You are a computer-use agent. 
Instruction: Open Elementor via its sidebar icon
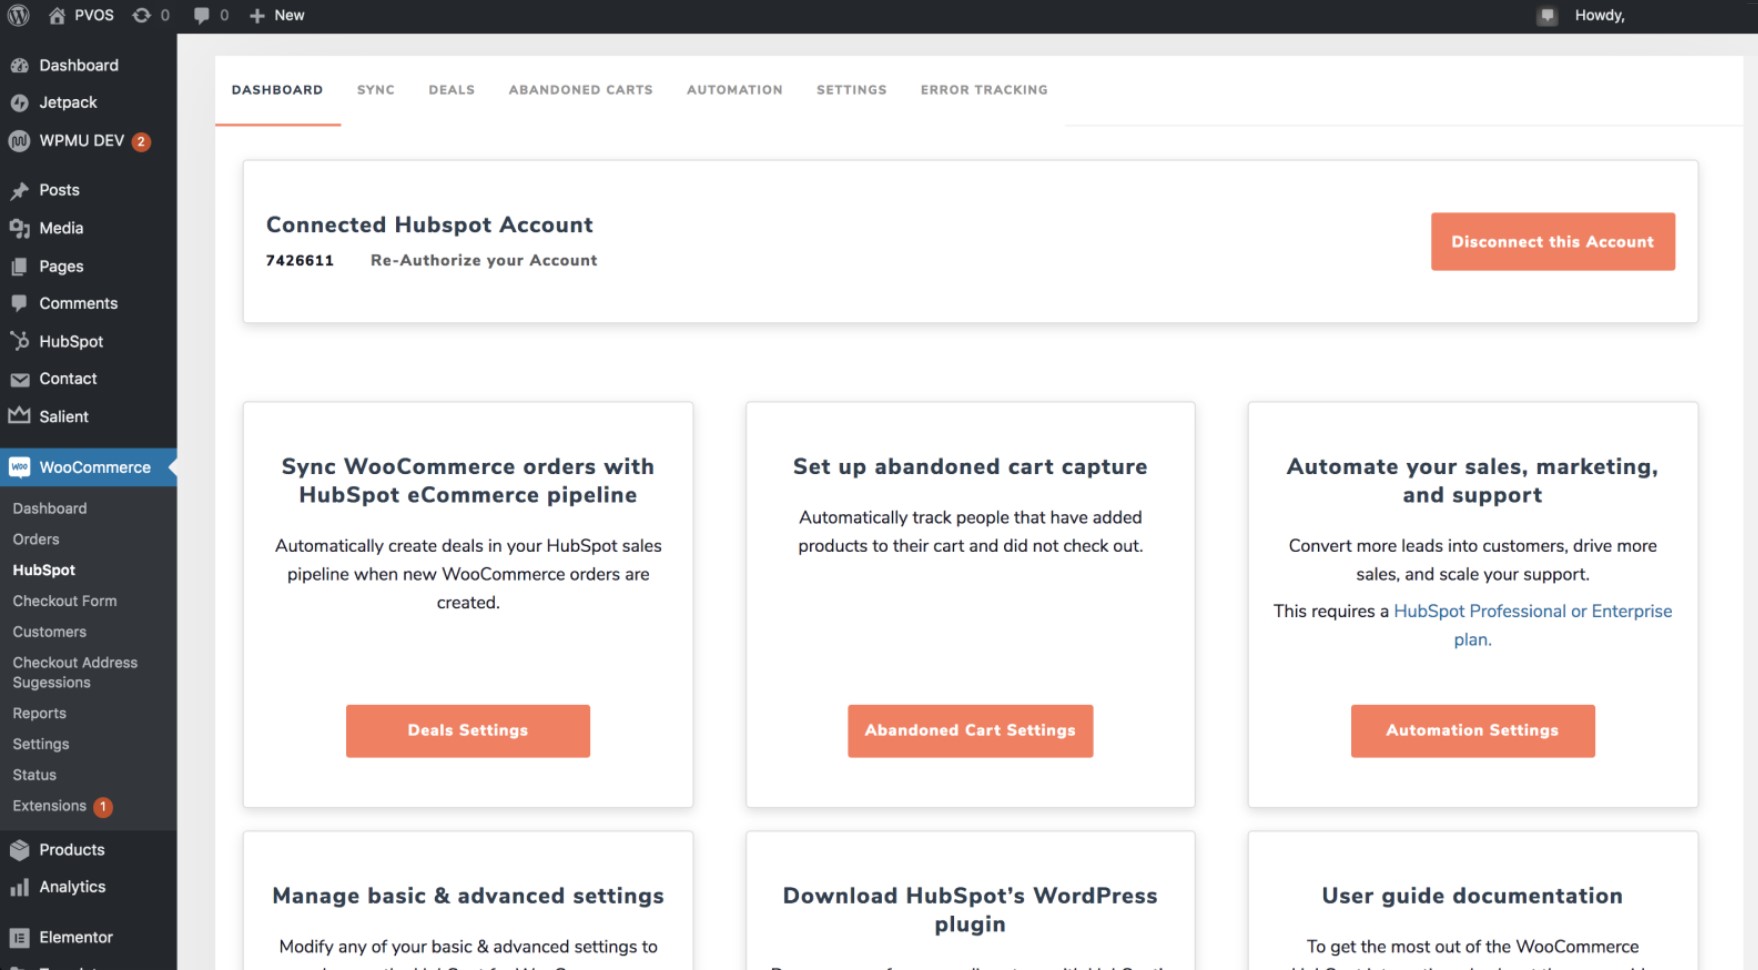click(x=19, y=937)
